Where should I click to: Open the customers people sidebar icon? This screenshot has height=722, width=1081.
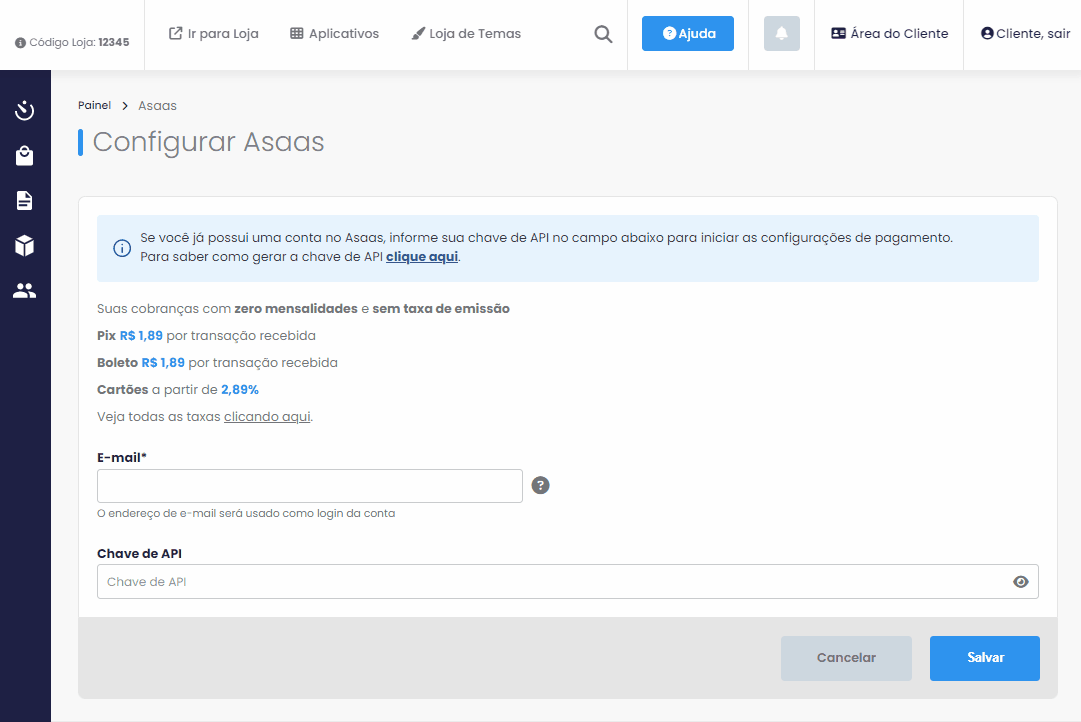pyautogui.click(x=25, y=290)
